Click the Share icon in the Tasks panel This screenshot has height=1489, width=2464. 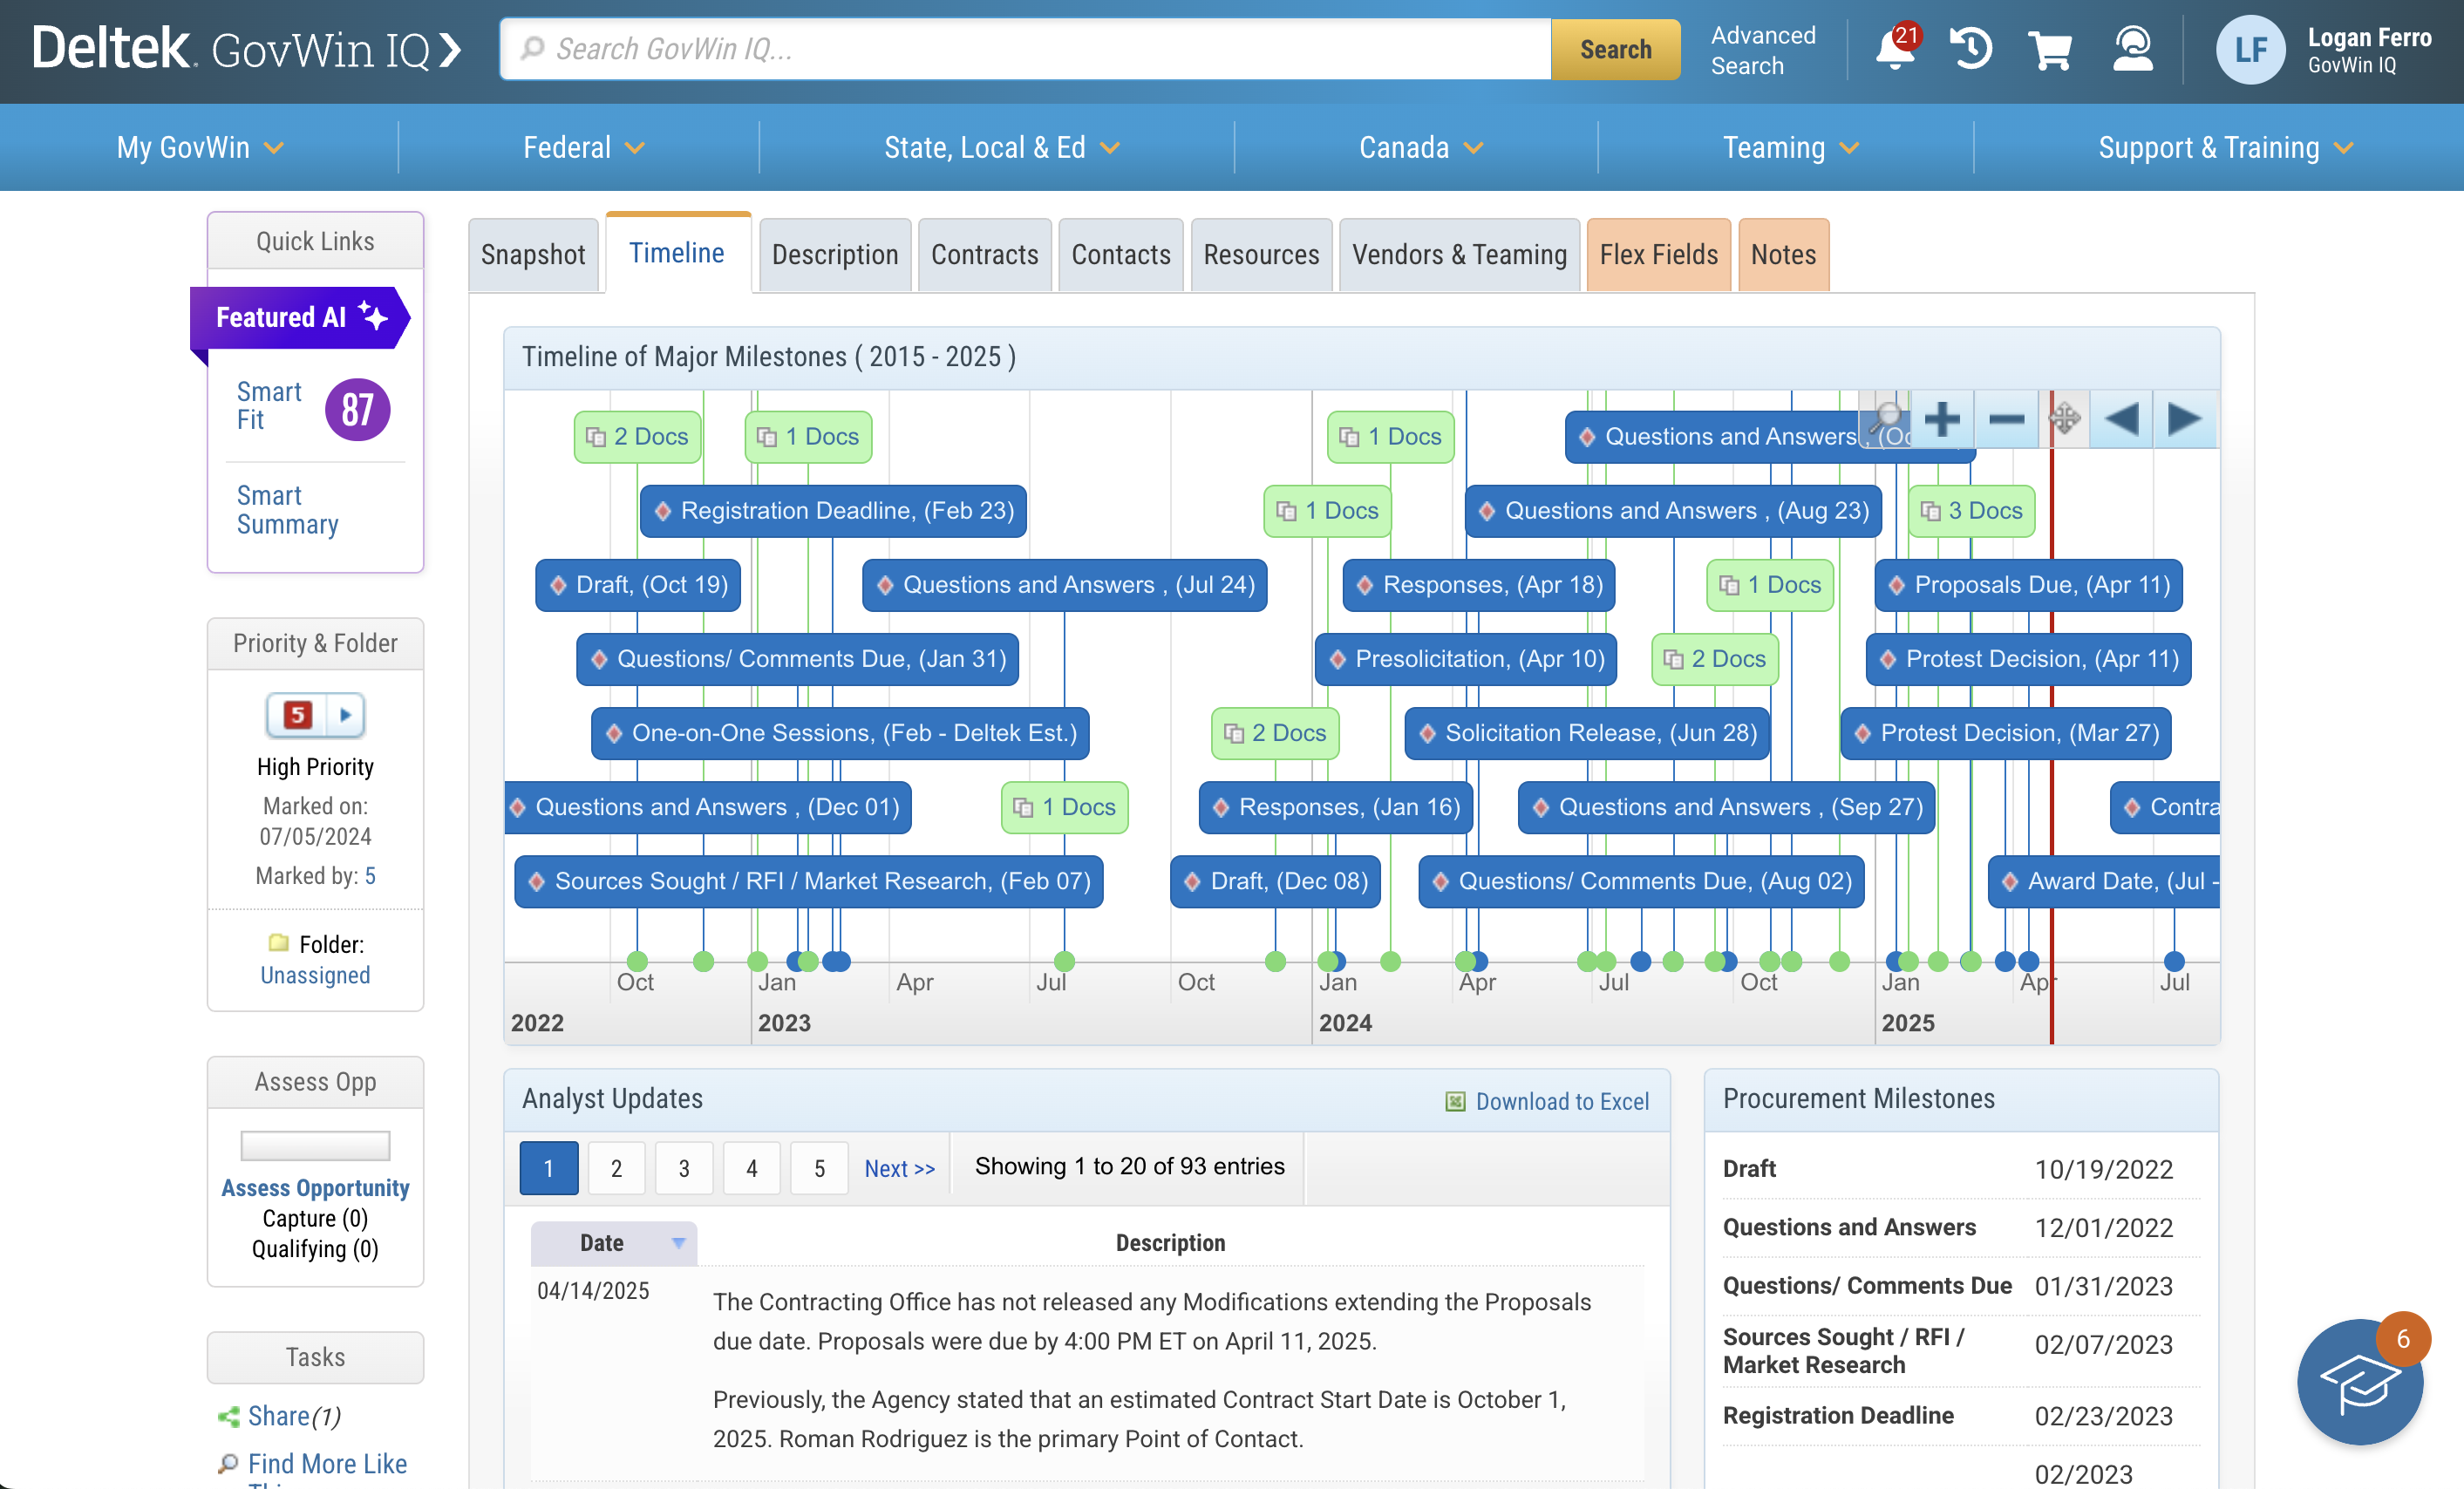pyautogui.click(x=232, y=1415)
